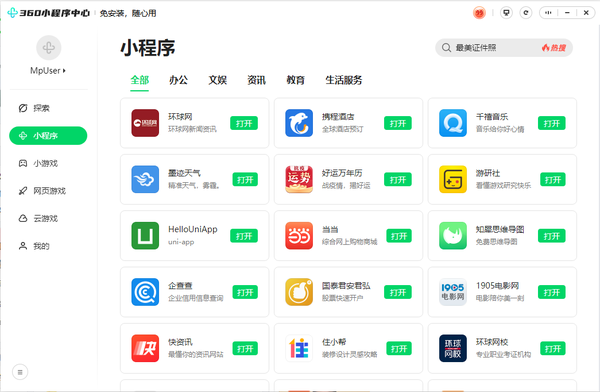Switch to the 文娱 tab
Viewport: 600px width, 392px height.
[218, 80]
